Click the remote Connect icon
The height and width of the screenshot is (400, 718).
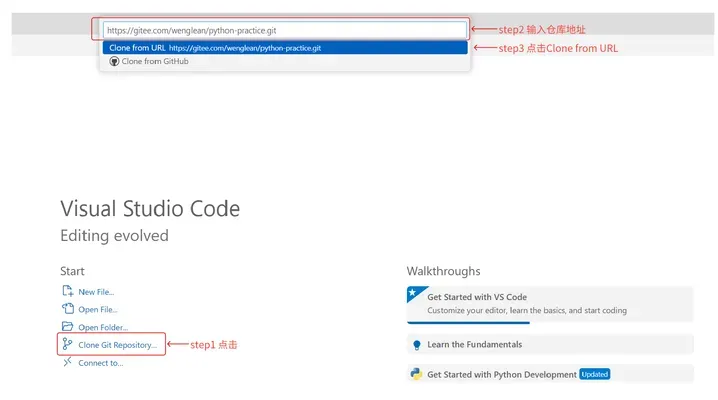coord(68,362)
